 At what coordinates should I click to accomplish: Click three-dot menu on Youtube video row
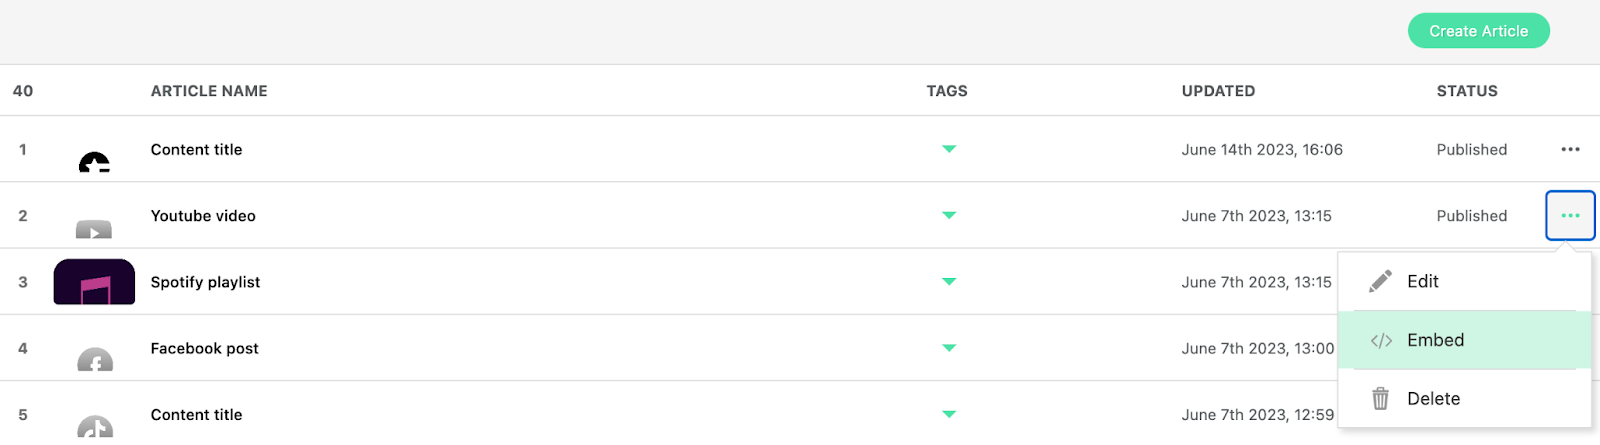pos(1570,216)
